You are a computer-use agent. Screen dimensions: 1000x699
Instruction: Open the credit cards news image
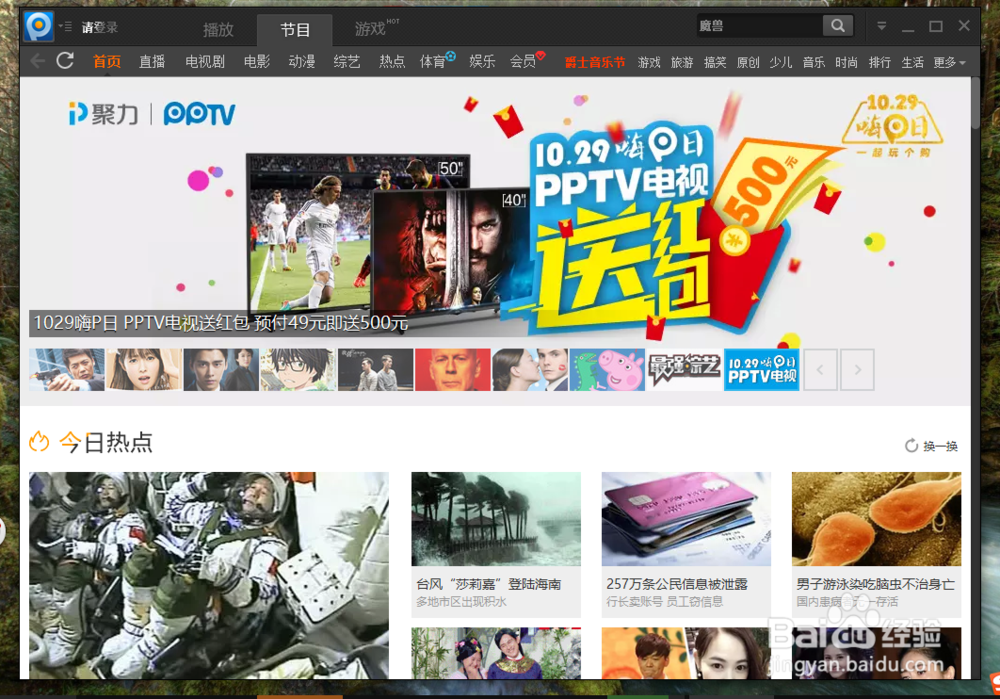tap(686, 519)
